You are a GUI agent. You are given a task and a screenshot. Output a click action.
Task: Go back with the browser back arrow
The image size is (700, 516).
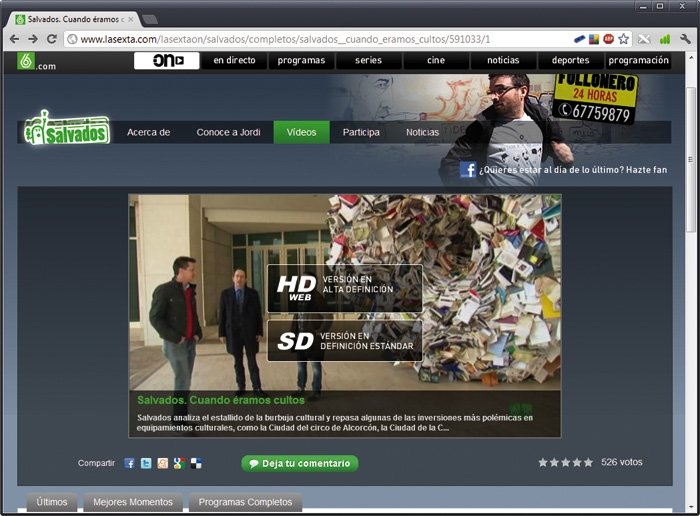click(x=14, y=39)
